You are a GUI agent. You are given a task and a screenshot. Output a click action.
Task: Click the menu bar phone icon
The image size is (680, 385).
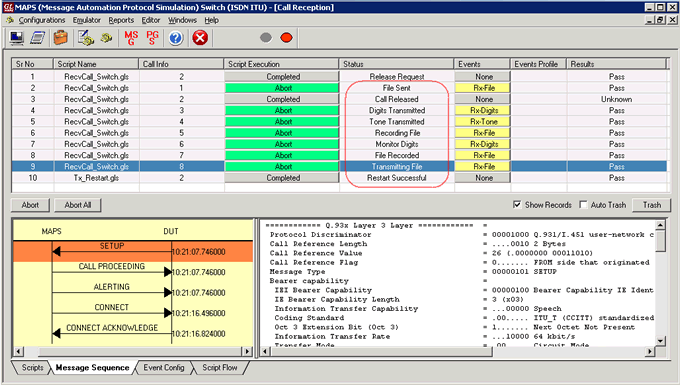tap(10, 20)
